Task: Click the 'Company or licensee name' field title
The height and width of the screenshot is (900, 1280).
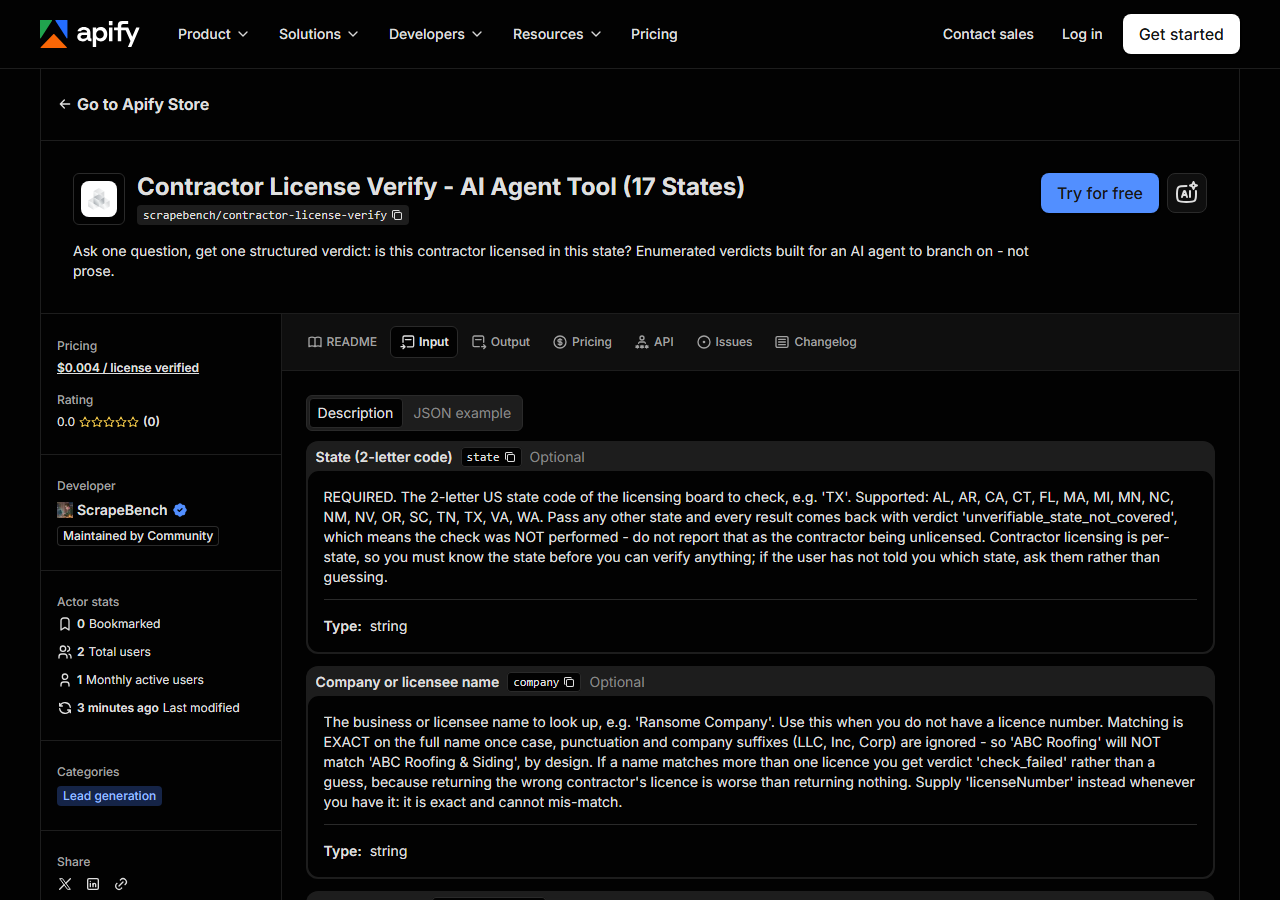Action: 407,682
